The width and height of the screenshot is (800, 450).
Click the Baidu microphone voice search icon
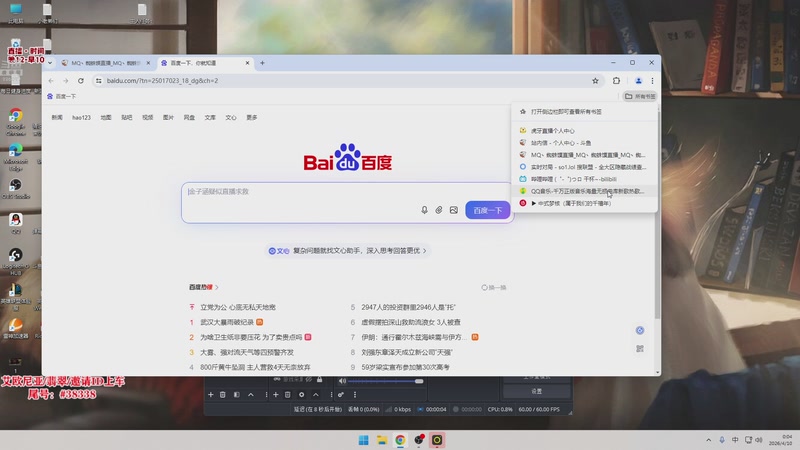pyautogui.click(x=424, y=210)
